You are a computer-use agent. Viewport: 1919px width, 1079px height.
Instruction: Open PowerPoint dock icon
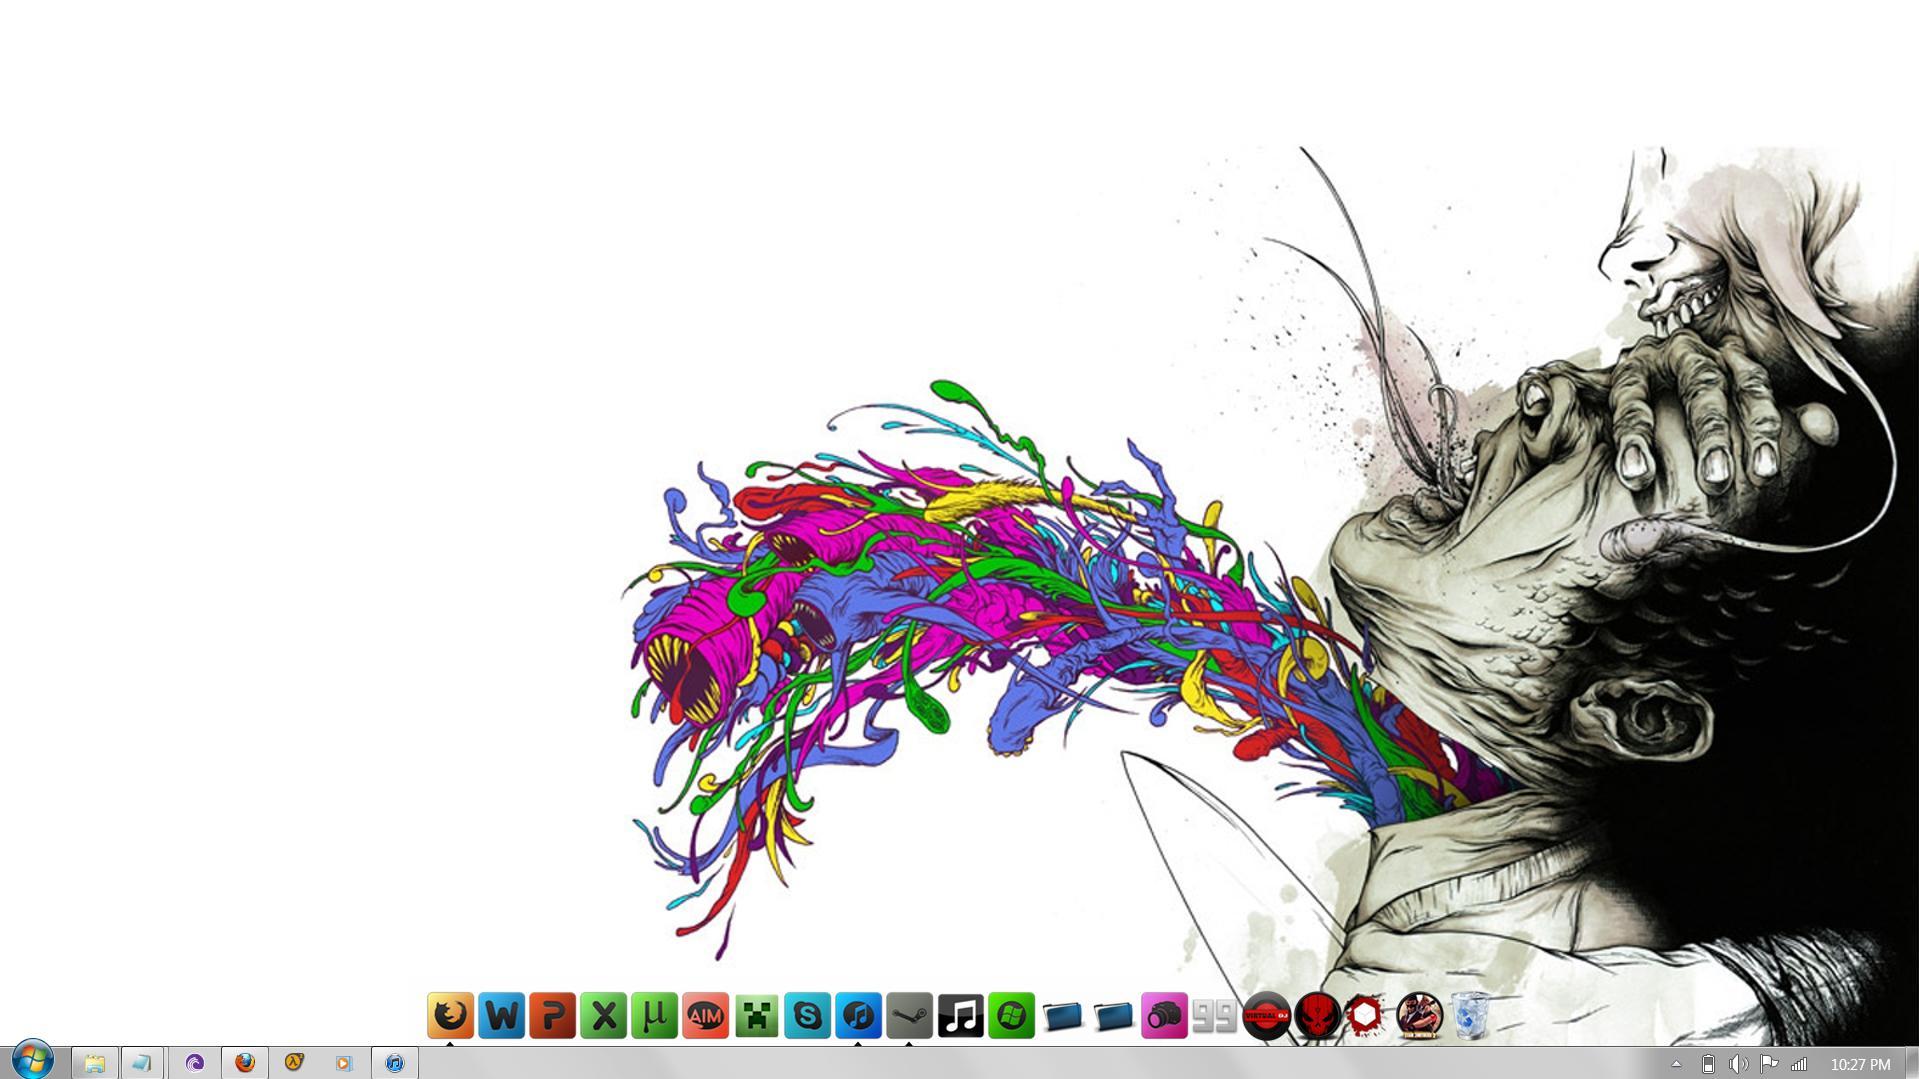pyautogui.click(x=552, y=1016)
